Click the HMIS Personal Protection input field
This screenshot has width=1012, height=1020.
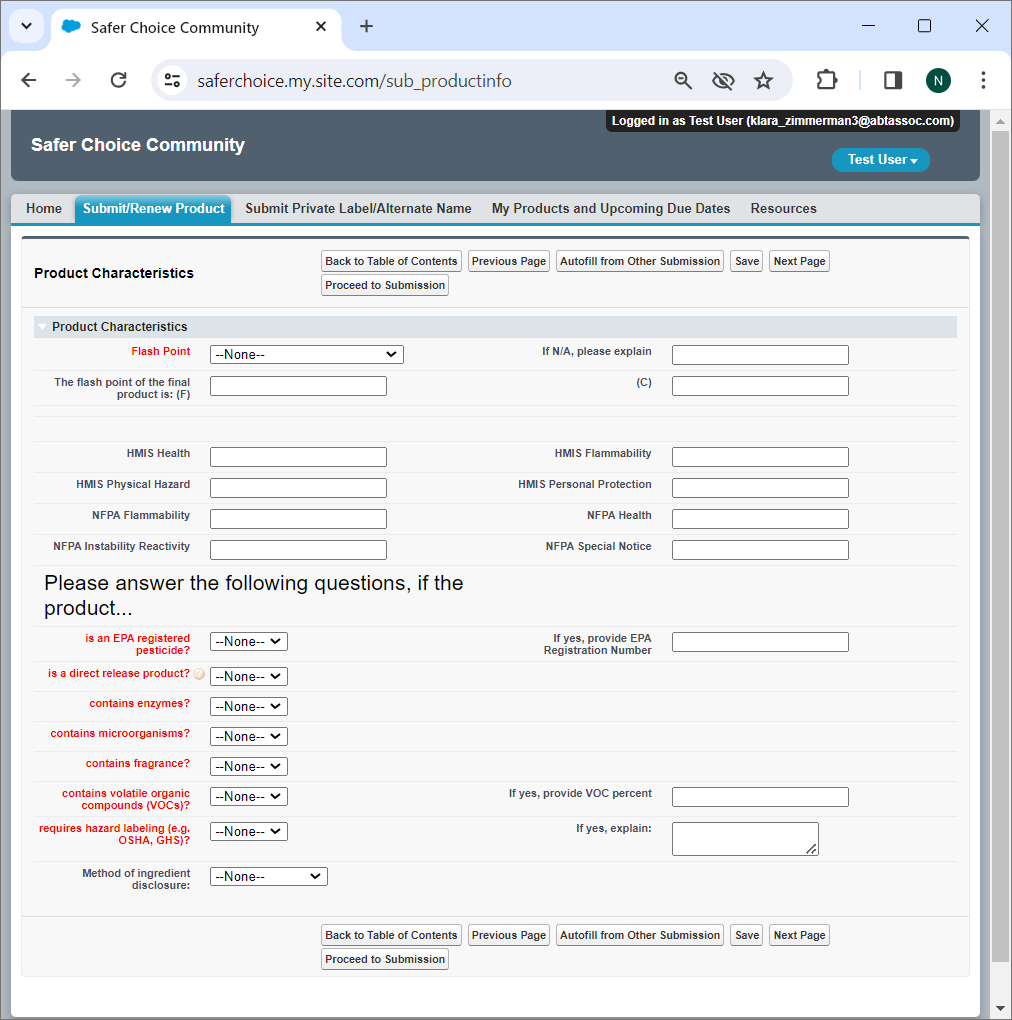[x=760, y=488]
